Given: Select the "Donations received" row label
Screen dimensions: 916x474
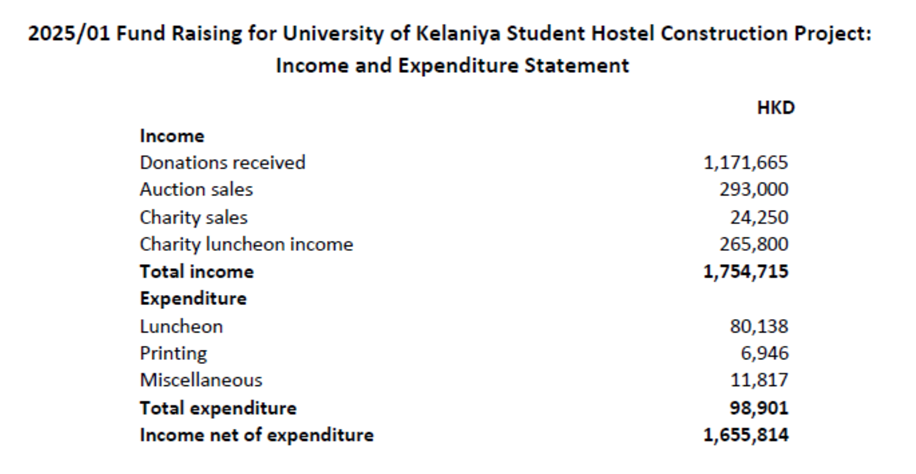Looking at the screenshot, I should pyautogui.click(x=223, y=162).
